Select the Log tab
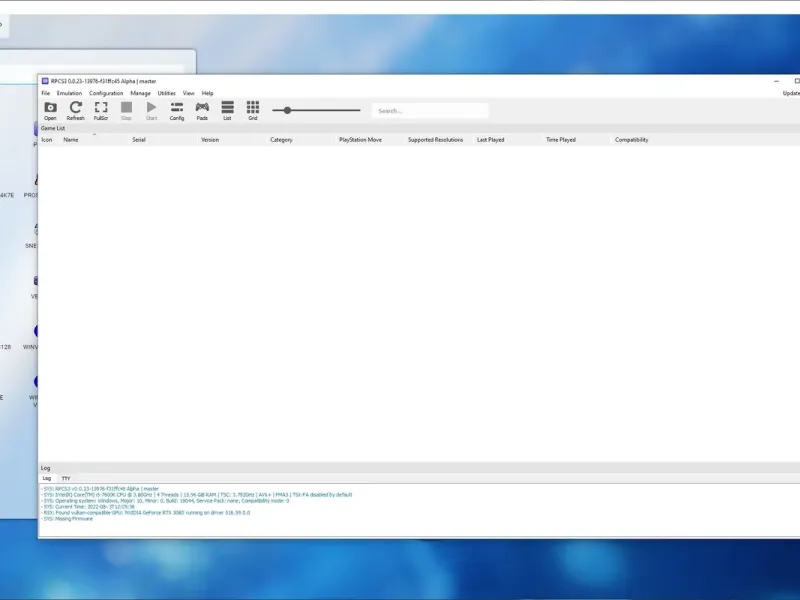 pos(47,479)
